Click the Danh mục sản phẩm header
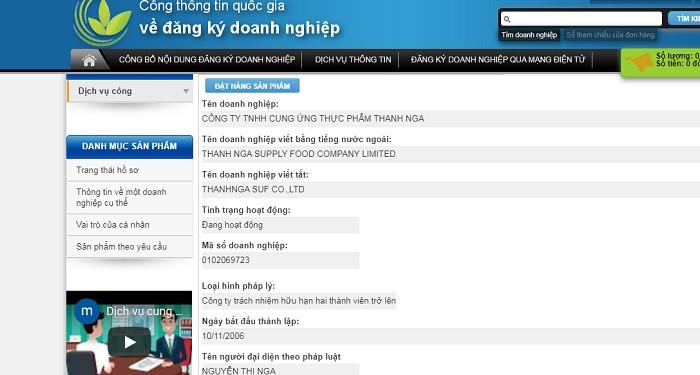 click(x=129, y=146)
